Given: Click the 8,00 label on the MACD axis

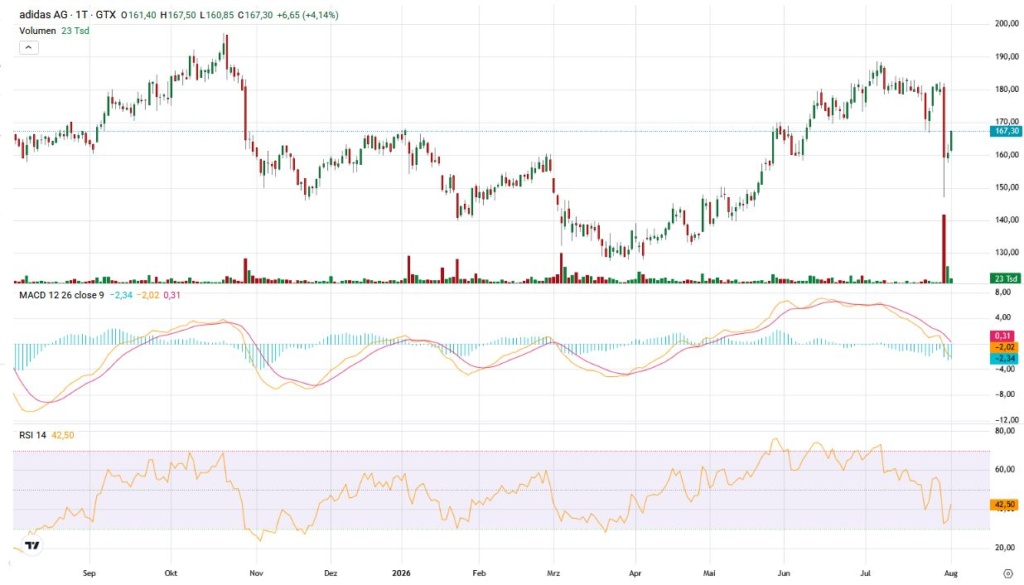Looking at the screenshot, I should click(x=1002, y=292).
